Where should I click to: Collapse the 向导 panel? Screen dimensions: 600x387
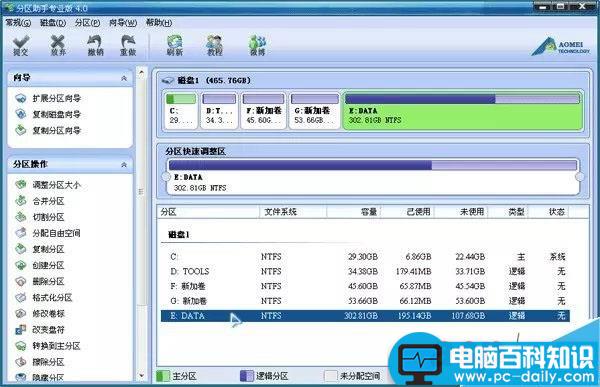point(124,78)
